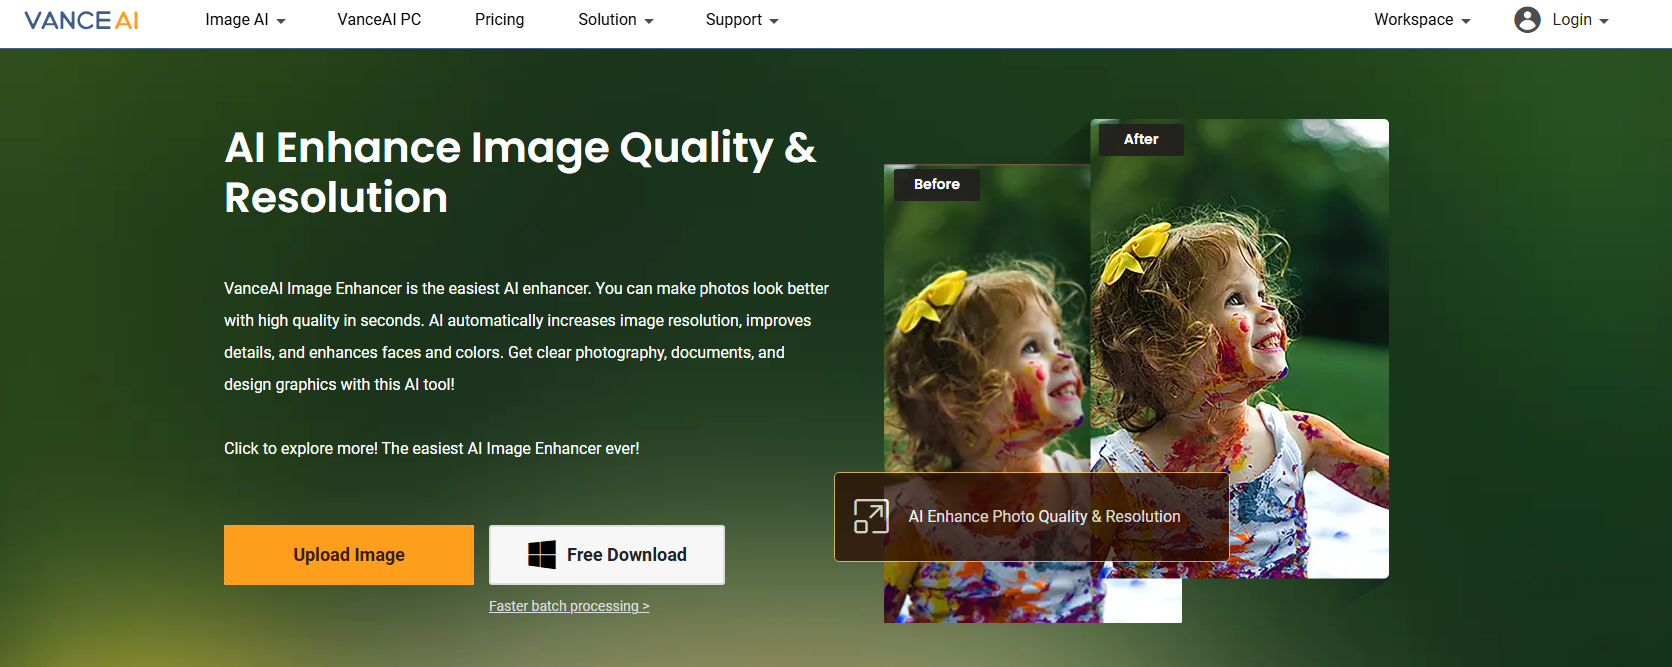1672x667 pixels.
Task: Open the Pricing page
Action: [499, 20]
